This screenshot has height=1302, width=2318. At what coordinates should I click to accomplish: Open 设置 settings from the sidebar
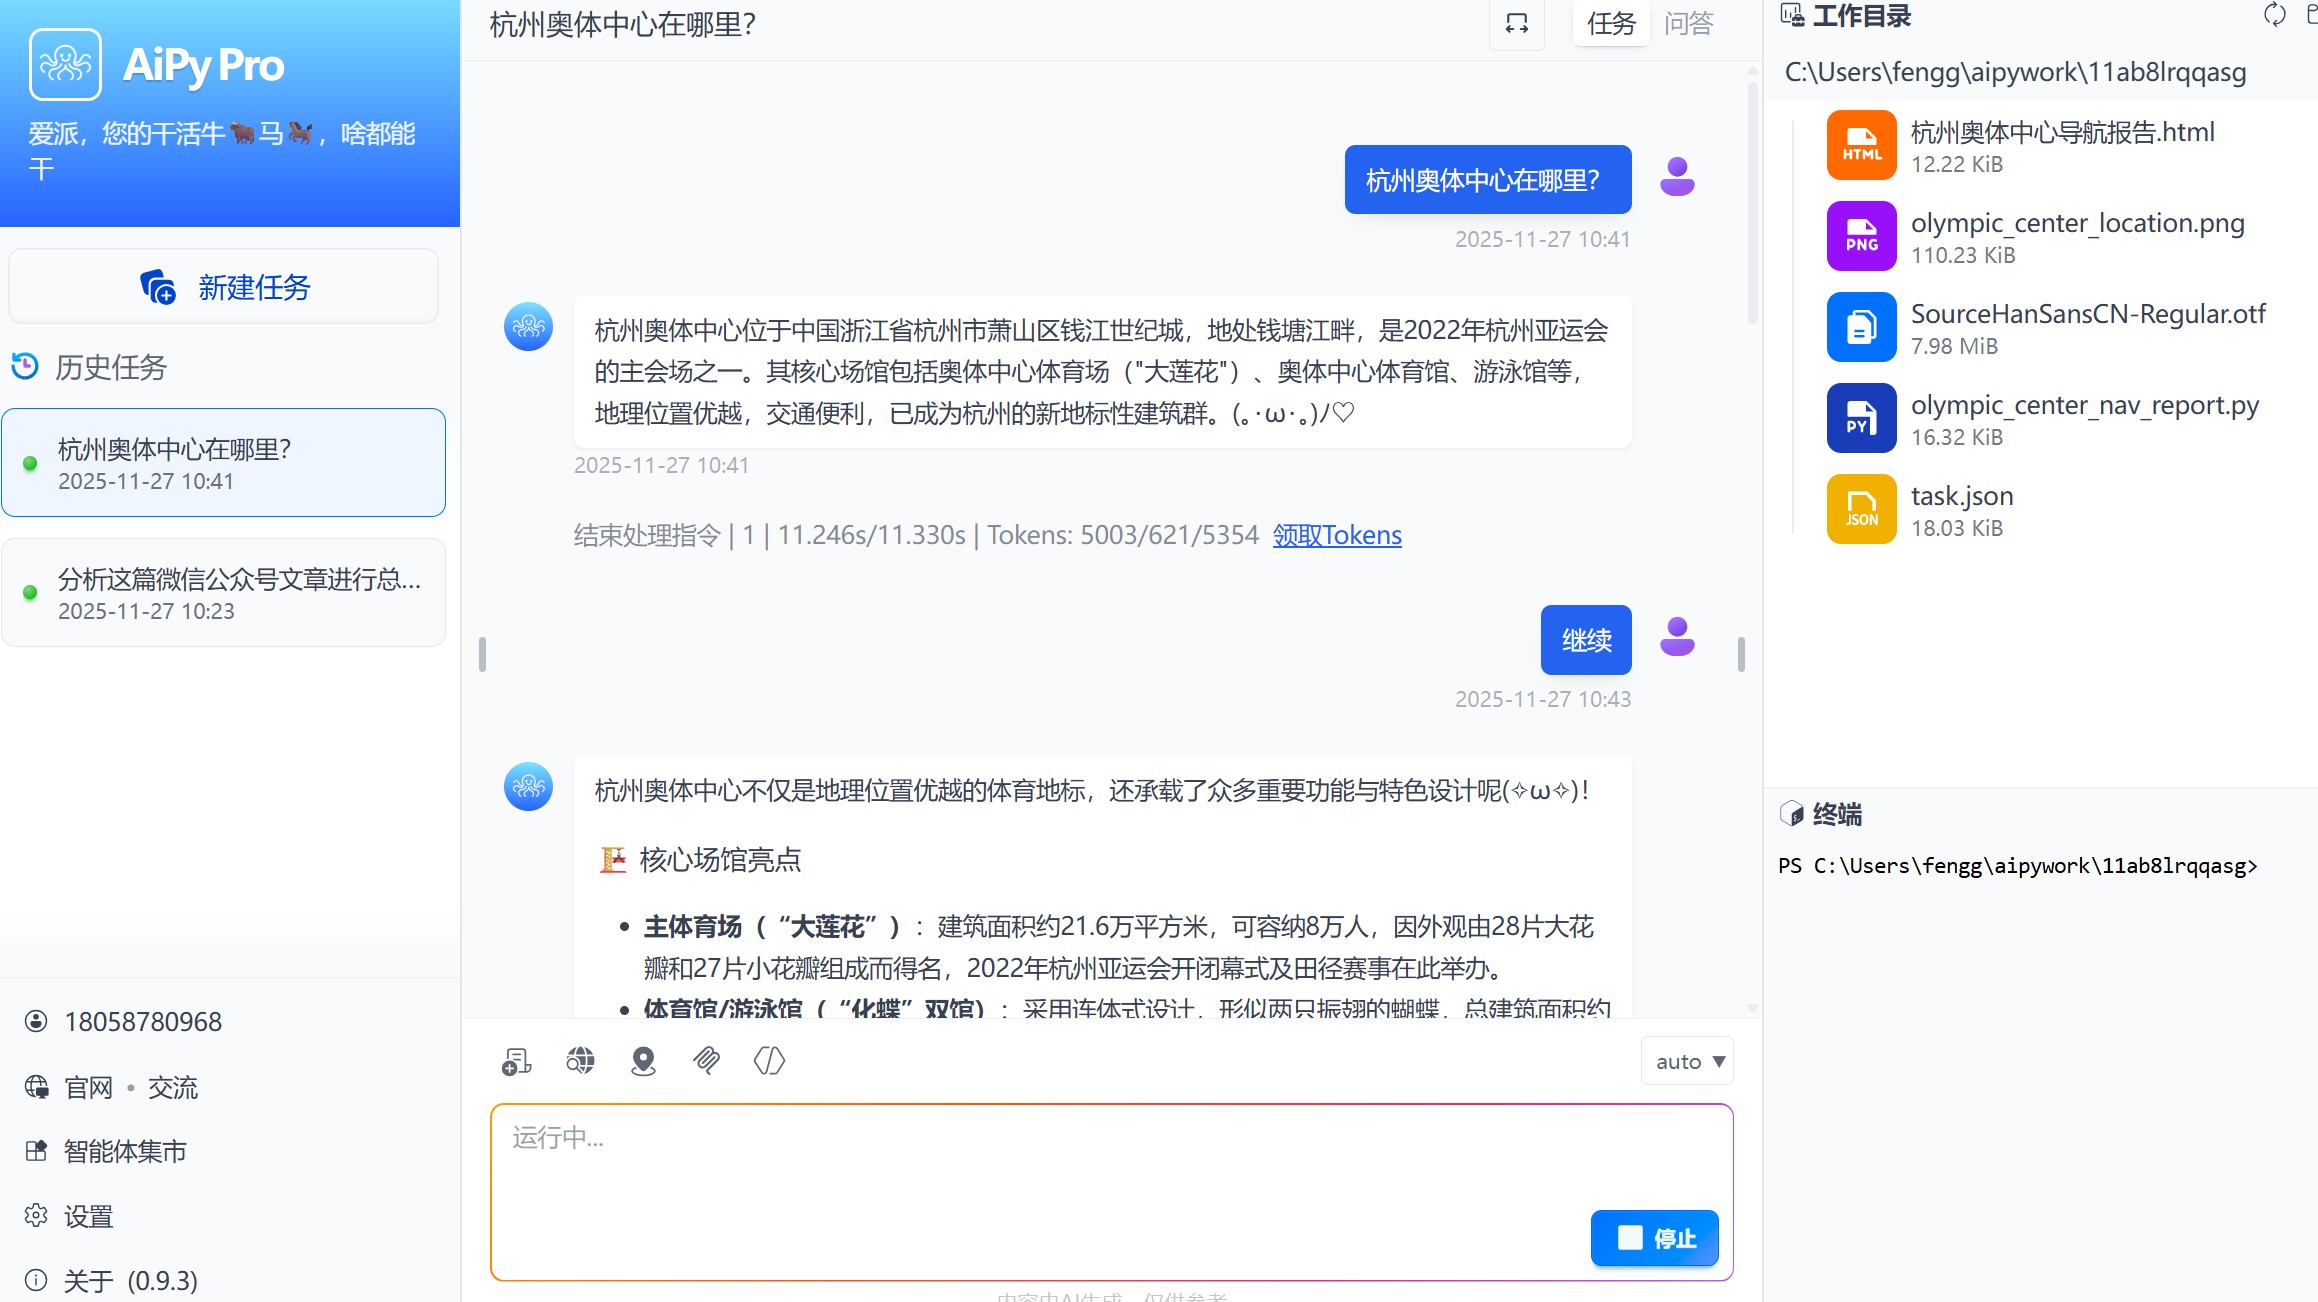(88, 1216)
